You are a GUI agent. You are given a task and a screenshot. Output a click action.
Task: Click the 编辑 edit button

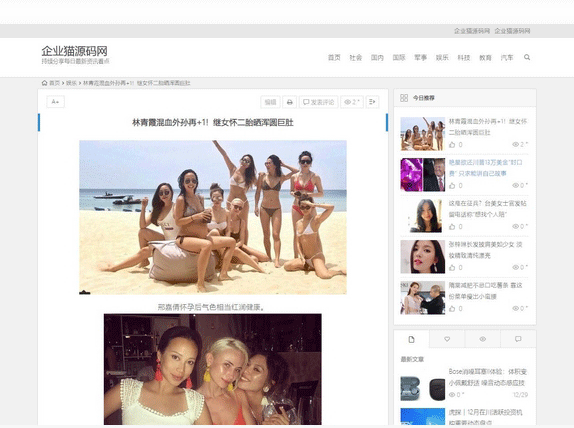[x=270, y=102]
